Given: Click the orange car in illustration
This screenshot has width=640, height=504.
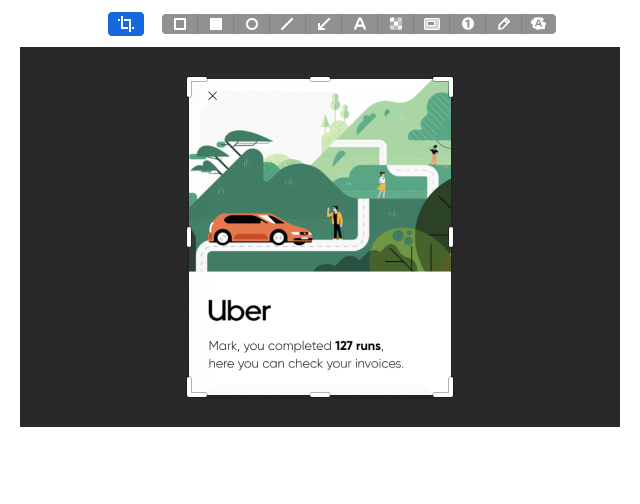Looking at the screenshot, I should tap(259, 229).
